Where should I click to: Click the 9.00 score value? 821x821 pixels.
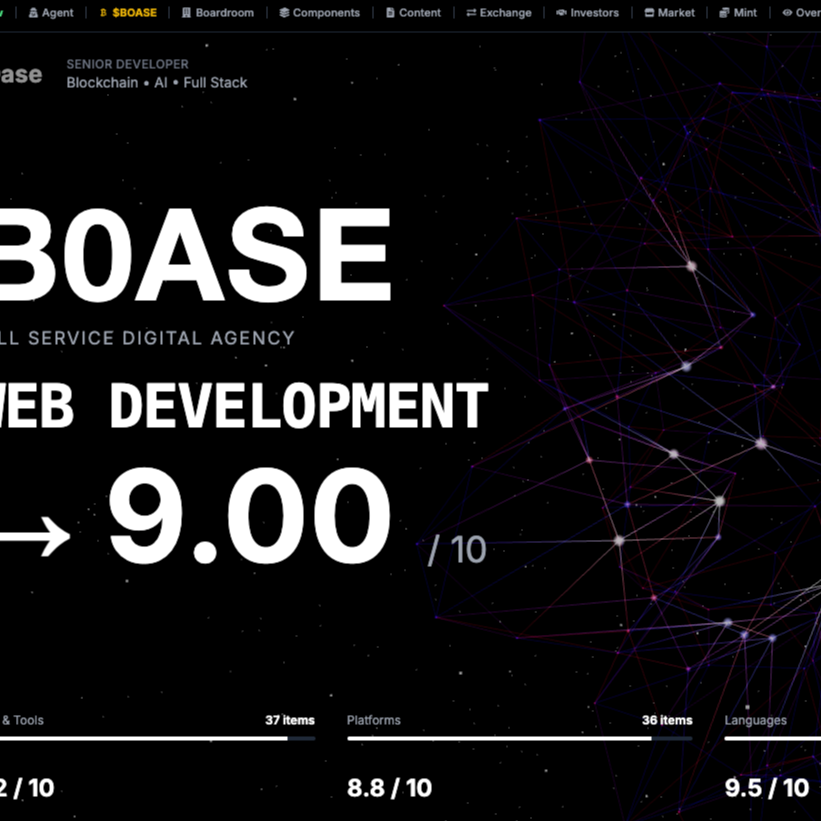[249, 518]
